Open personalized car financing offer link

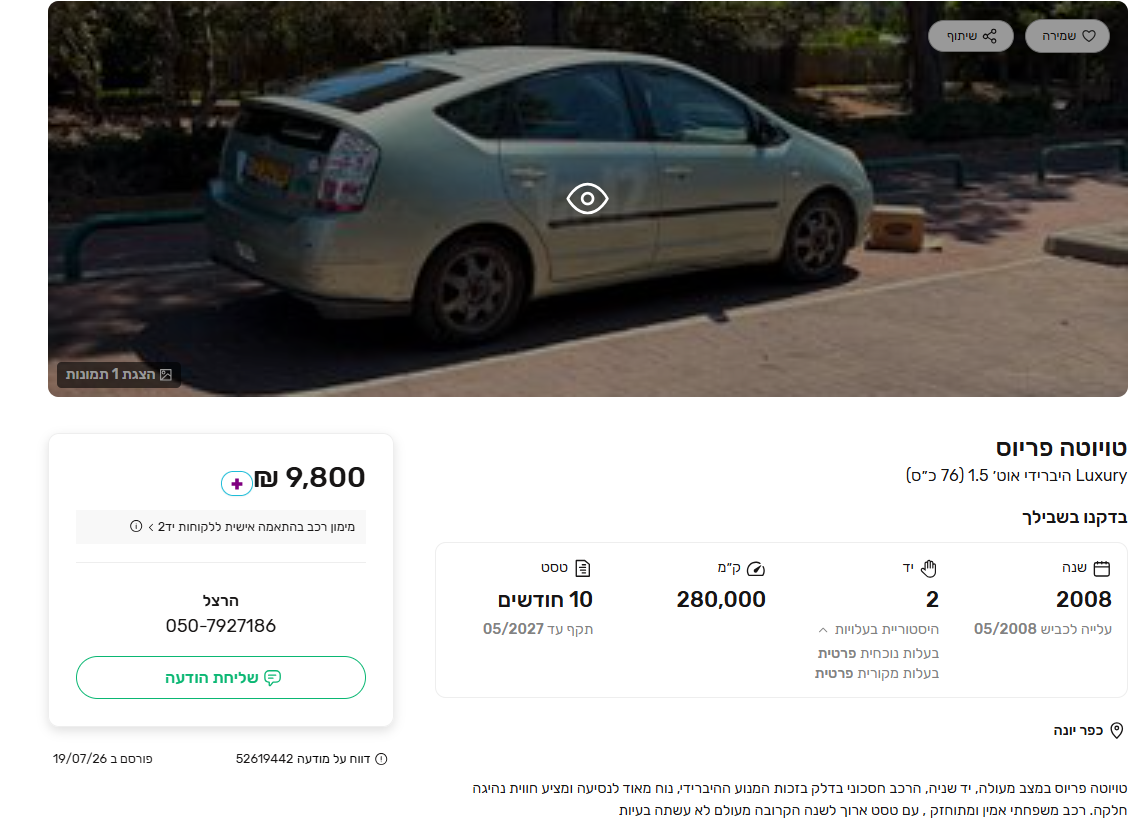point(252,526)
